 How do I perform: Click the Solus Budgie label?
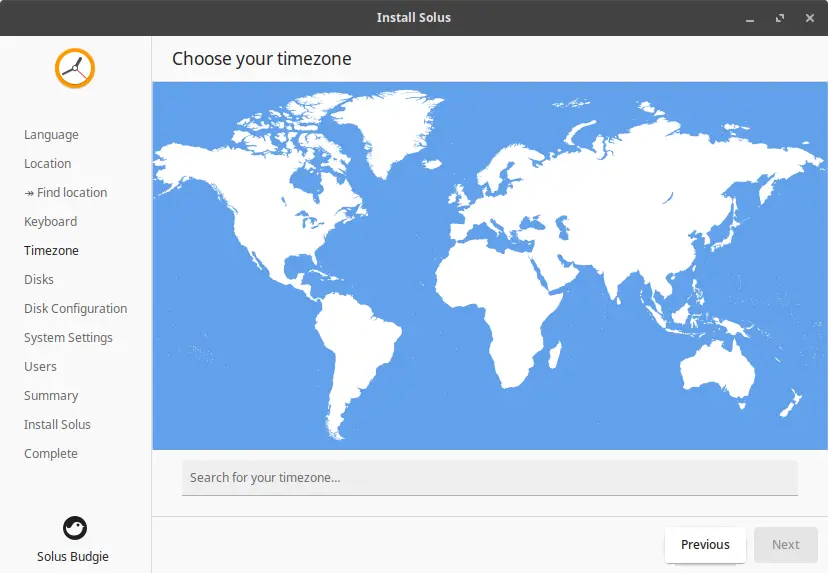click(x=73, y=557)
